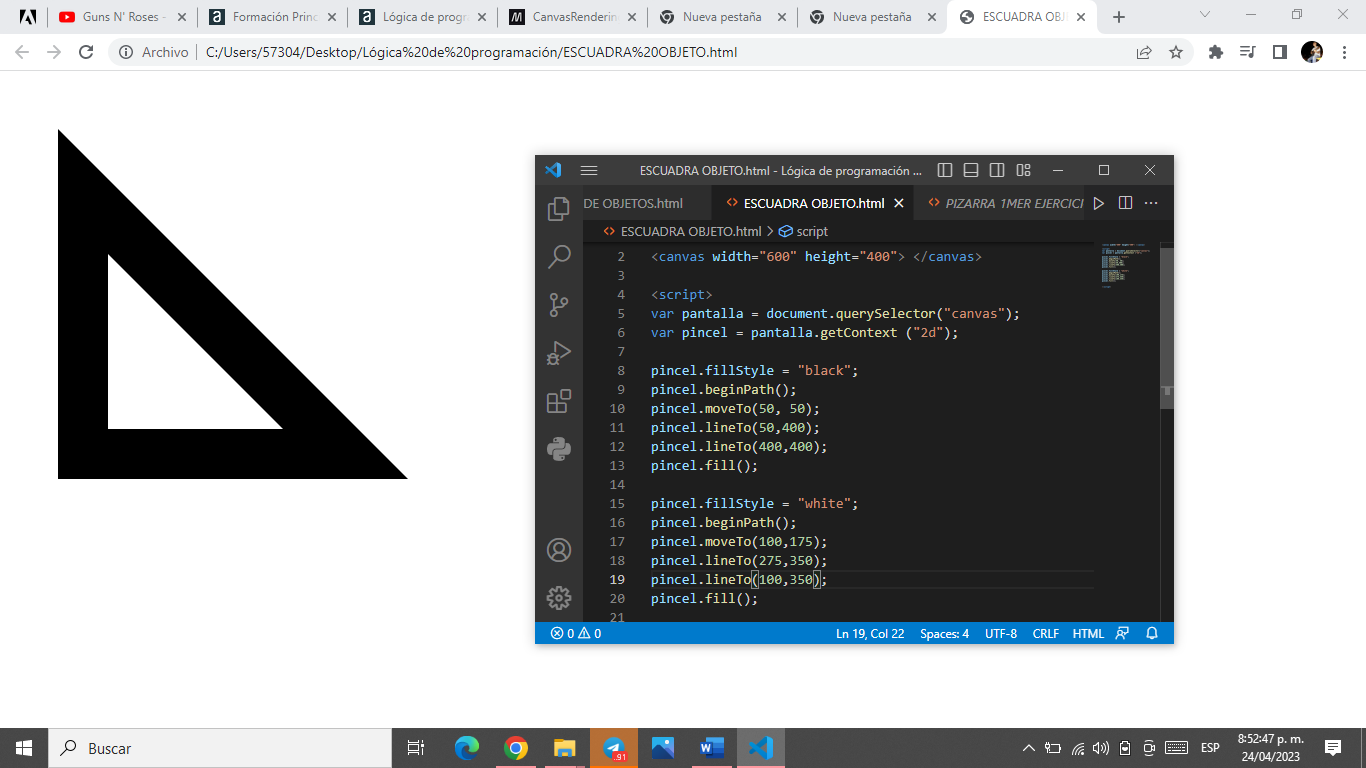Bookmark this page with the star
Viewport: 1366px width, 768px height.
[1176, 52]
